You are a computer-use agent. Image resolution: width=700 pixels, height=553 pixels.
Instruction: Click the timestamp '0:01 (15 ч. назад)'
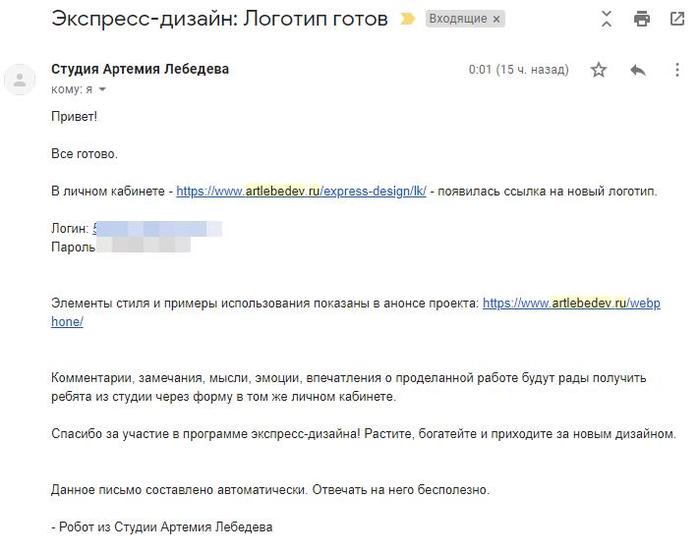click(518, 70)
